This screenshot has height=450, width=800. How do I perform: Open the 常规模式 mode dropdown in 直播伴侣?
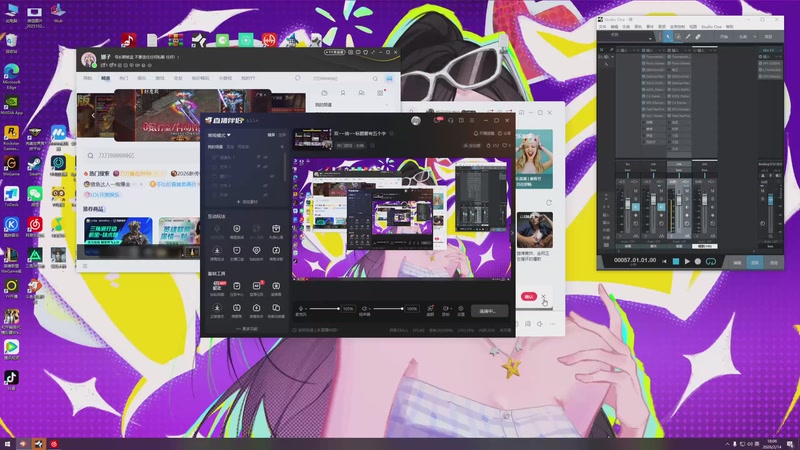point(219,135)
